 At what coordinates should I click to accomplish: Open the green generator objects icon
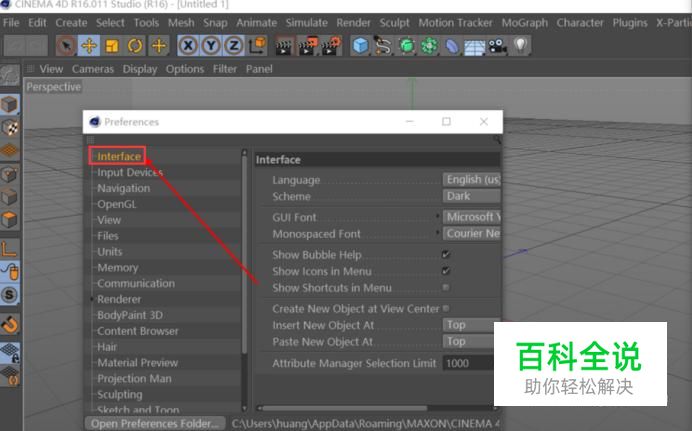point(406,45)
